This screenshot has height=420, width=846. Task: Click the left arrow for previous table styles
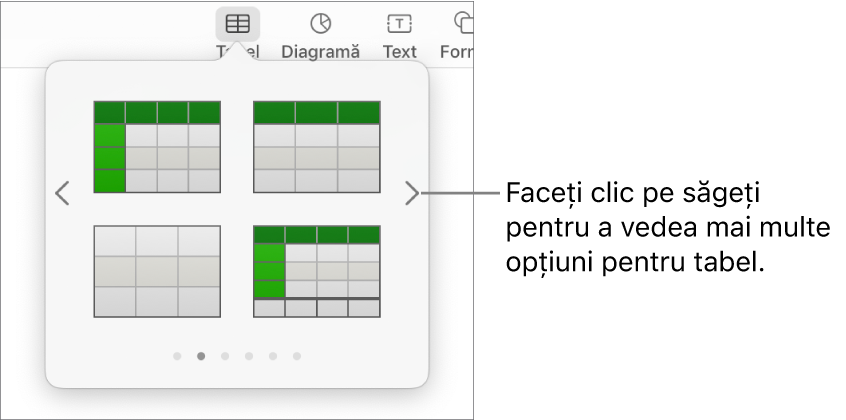pos(63,193)
